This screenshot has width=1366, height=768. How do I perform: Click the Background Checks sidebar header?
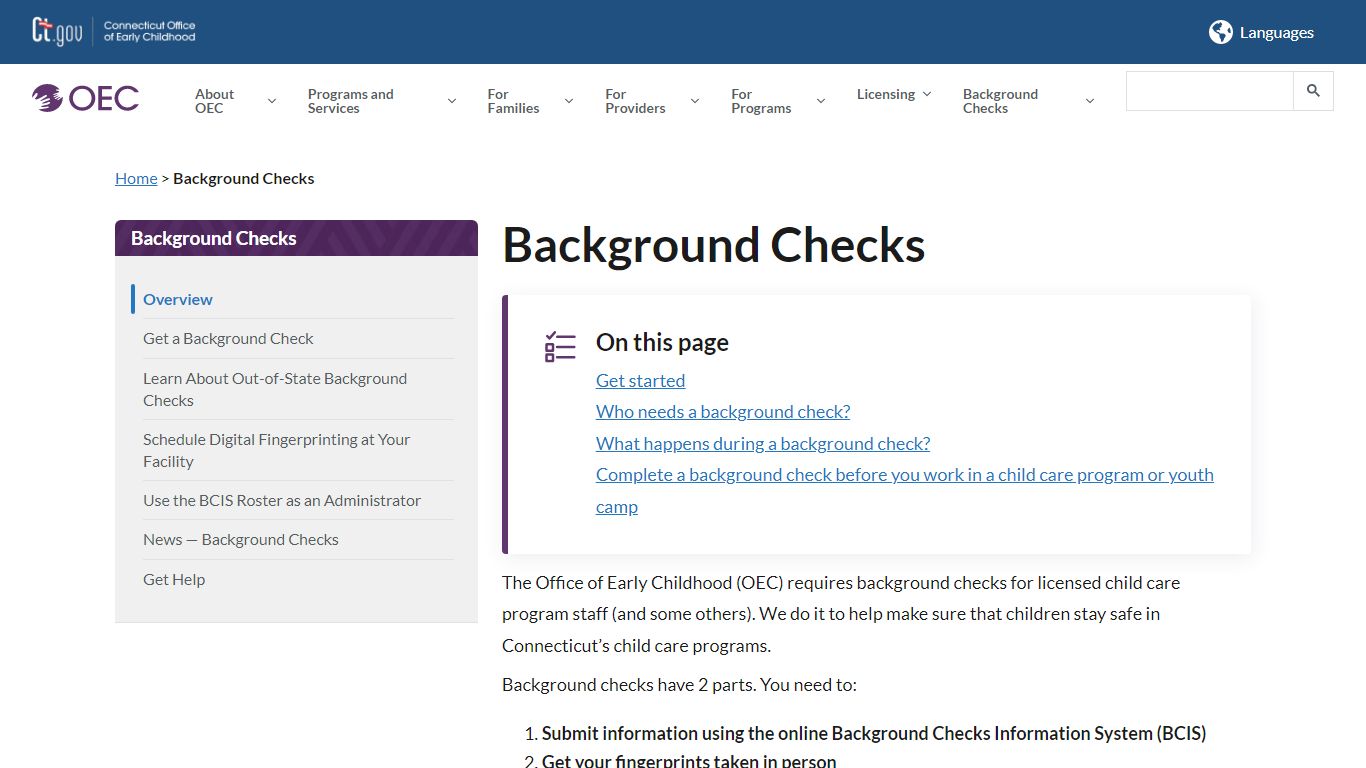(296, 238)
